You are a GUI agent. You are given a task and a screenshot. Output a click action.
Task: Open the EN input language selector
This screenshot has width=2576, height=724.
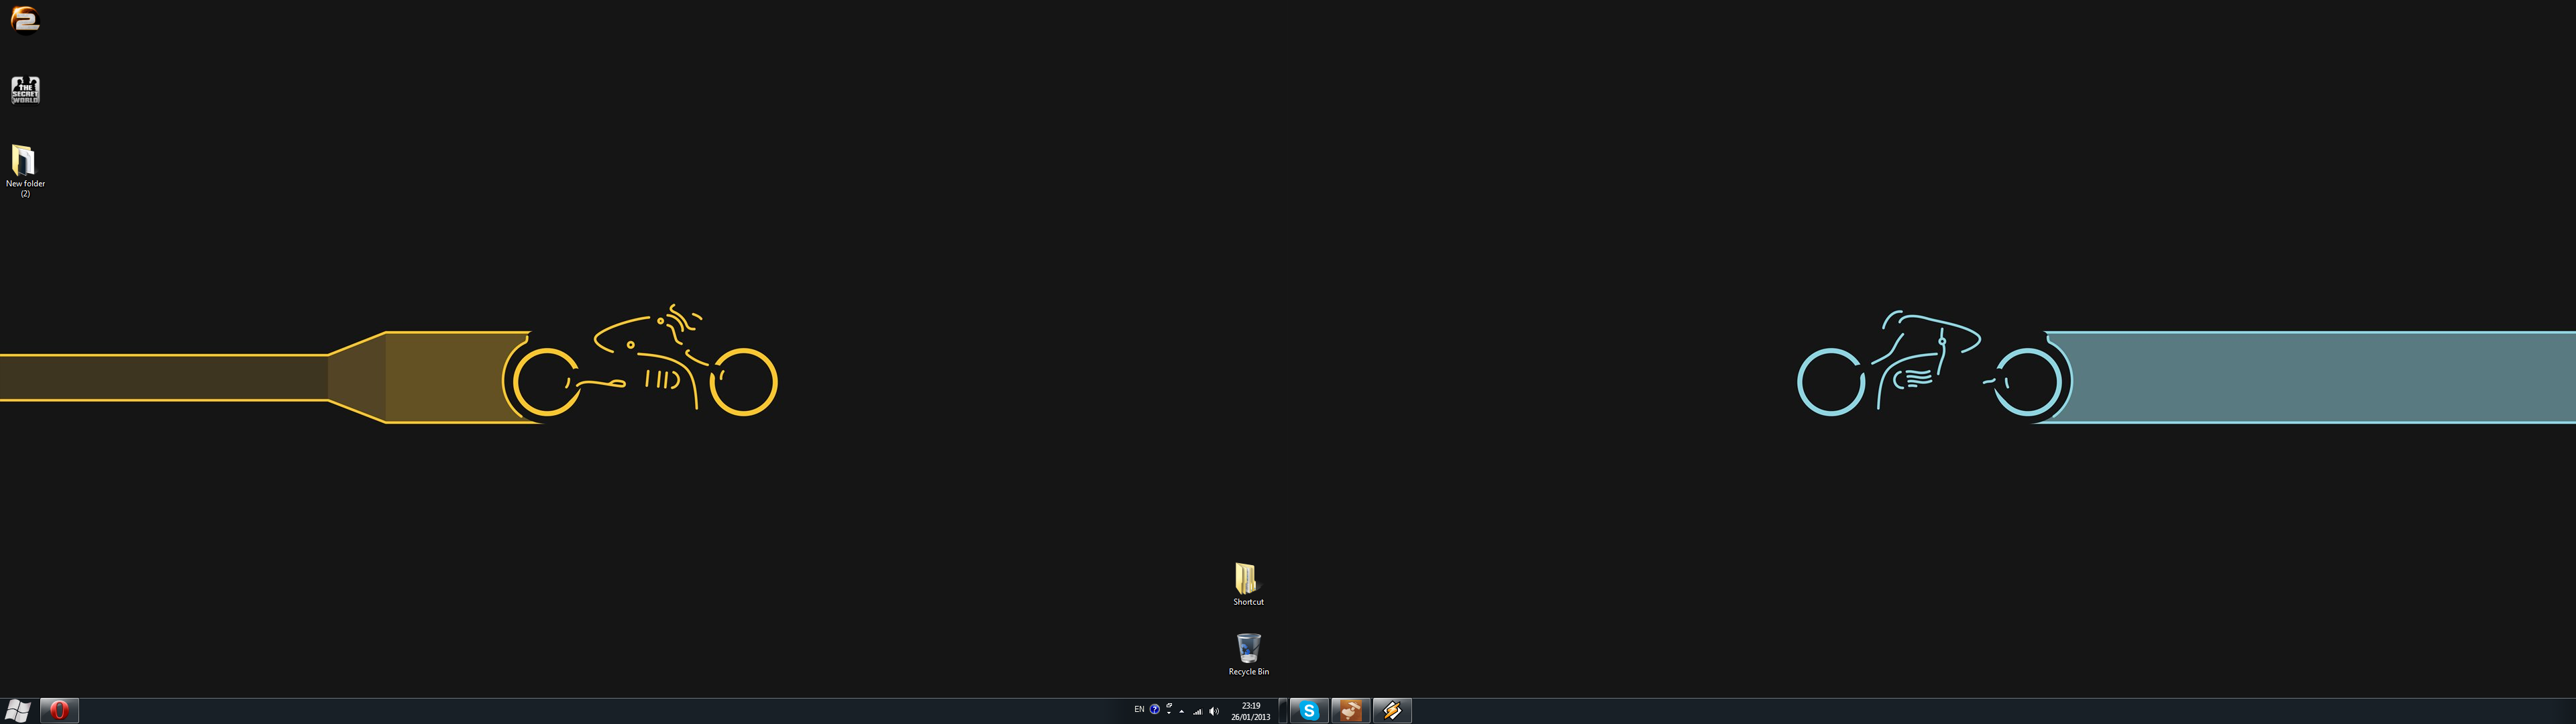1139,709
